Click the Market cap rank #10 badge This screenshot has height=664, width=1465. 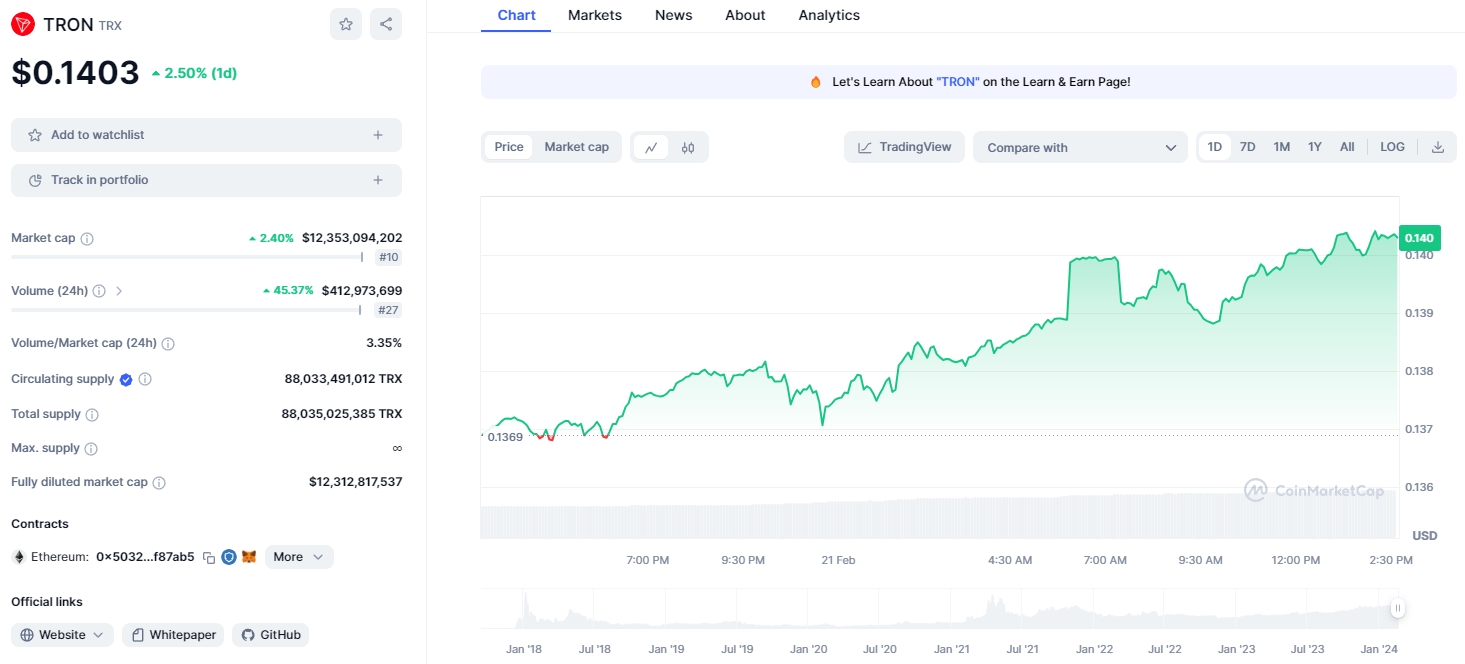pos(389,258)
